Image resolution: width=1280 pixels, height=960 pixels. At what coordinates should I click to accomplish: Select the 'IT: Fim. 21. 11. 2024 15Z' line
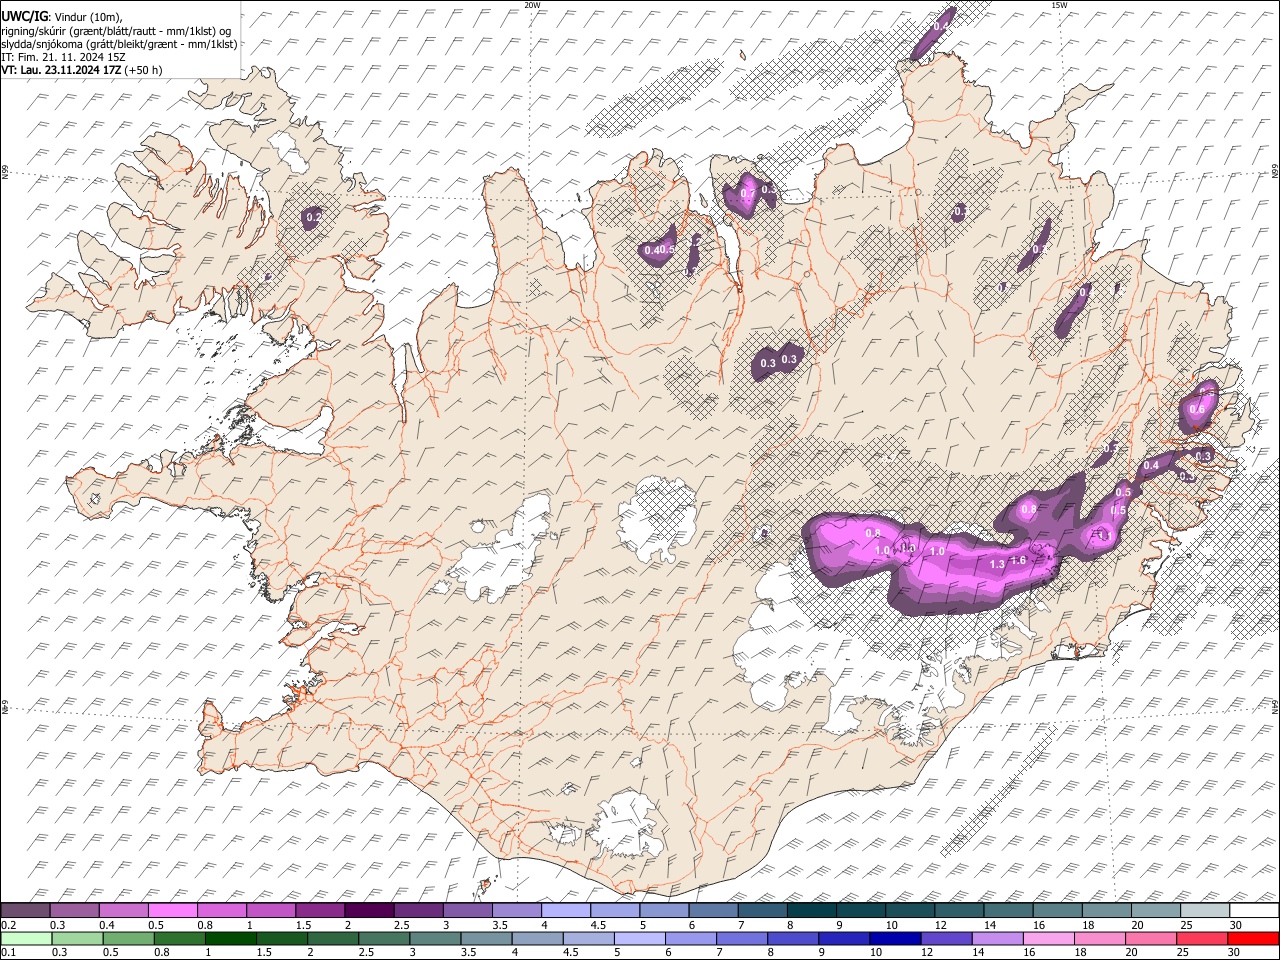coord(64,57)
